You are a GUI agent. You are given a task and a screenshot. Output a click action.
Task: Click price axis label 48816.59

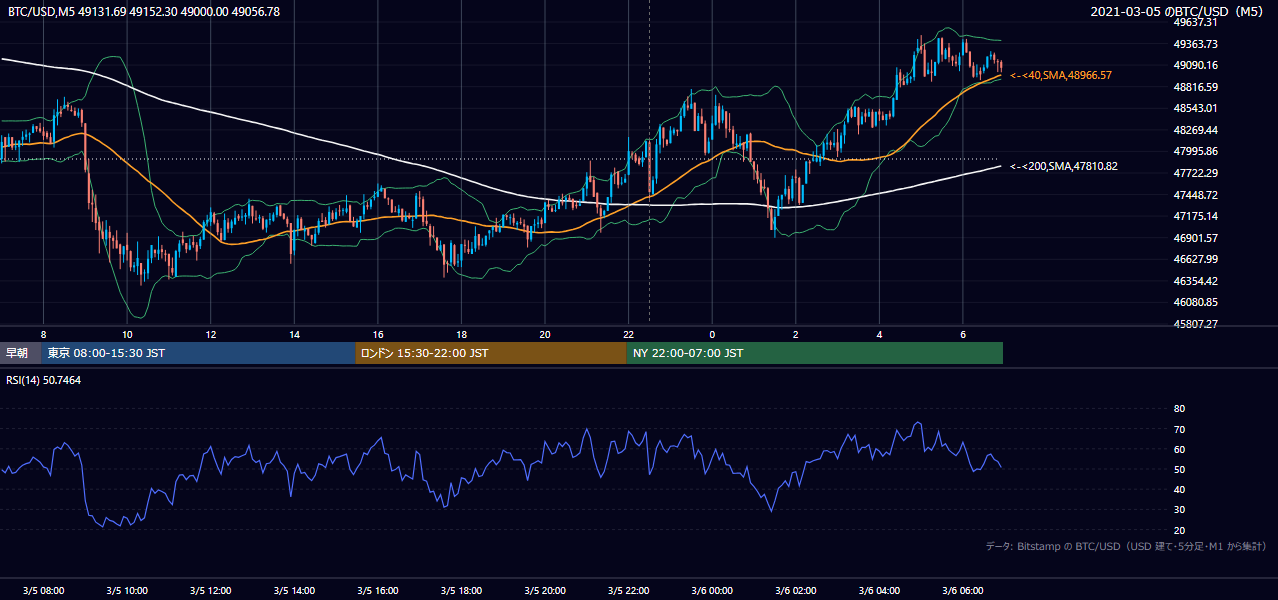[1195, 87]
